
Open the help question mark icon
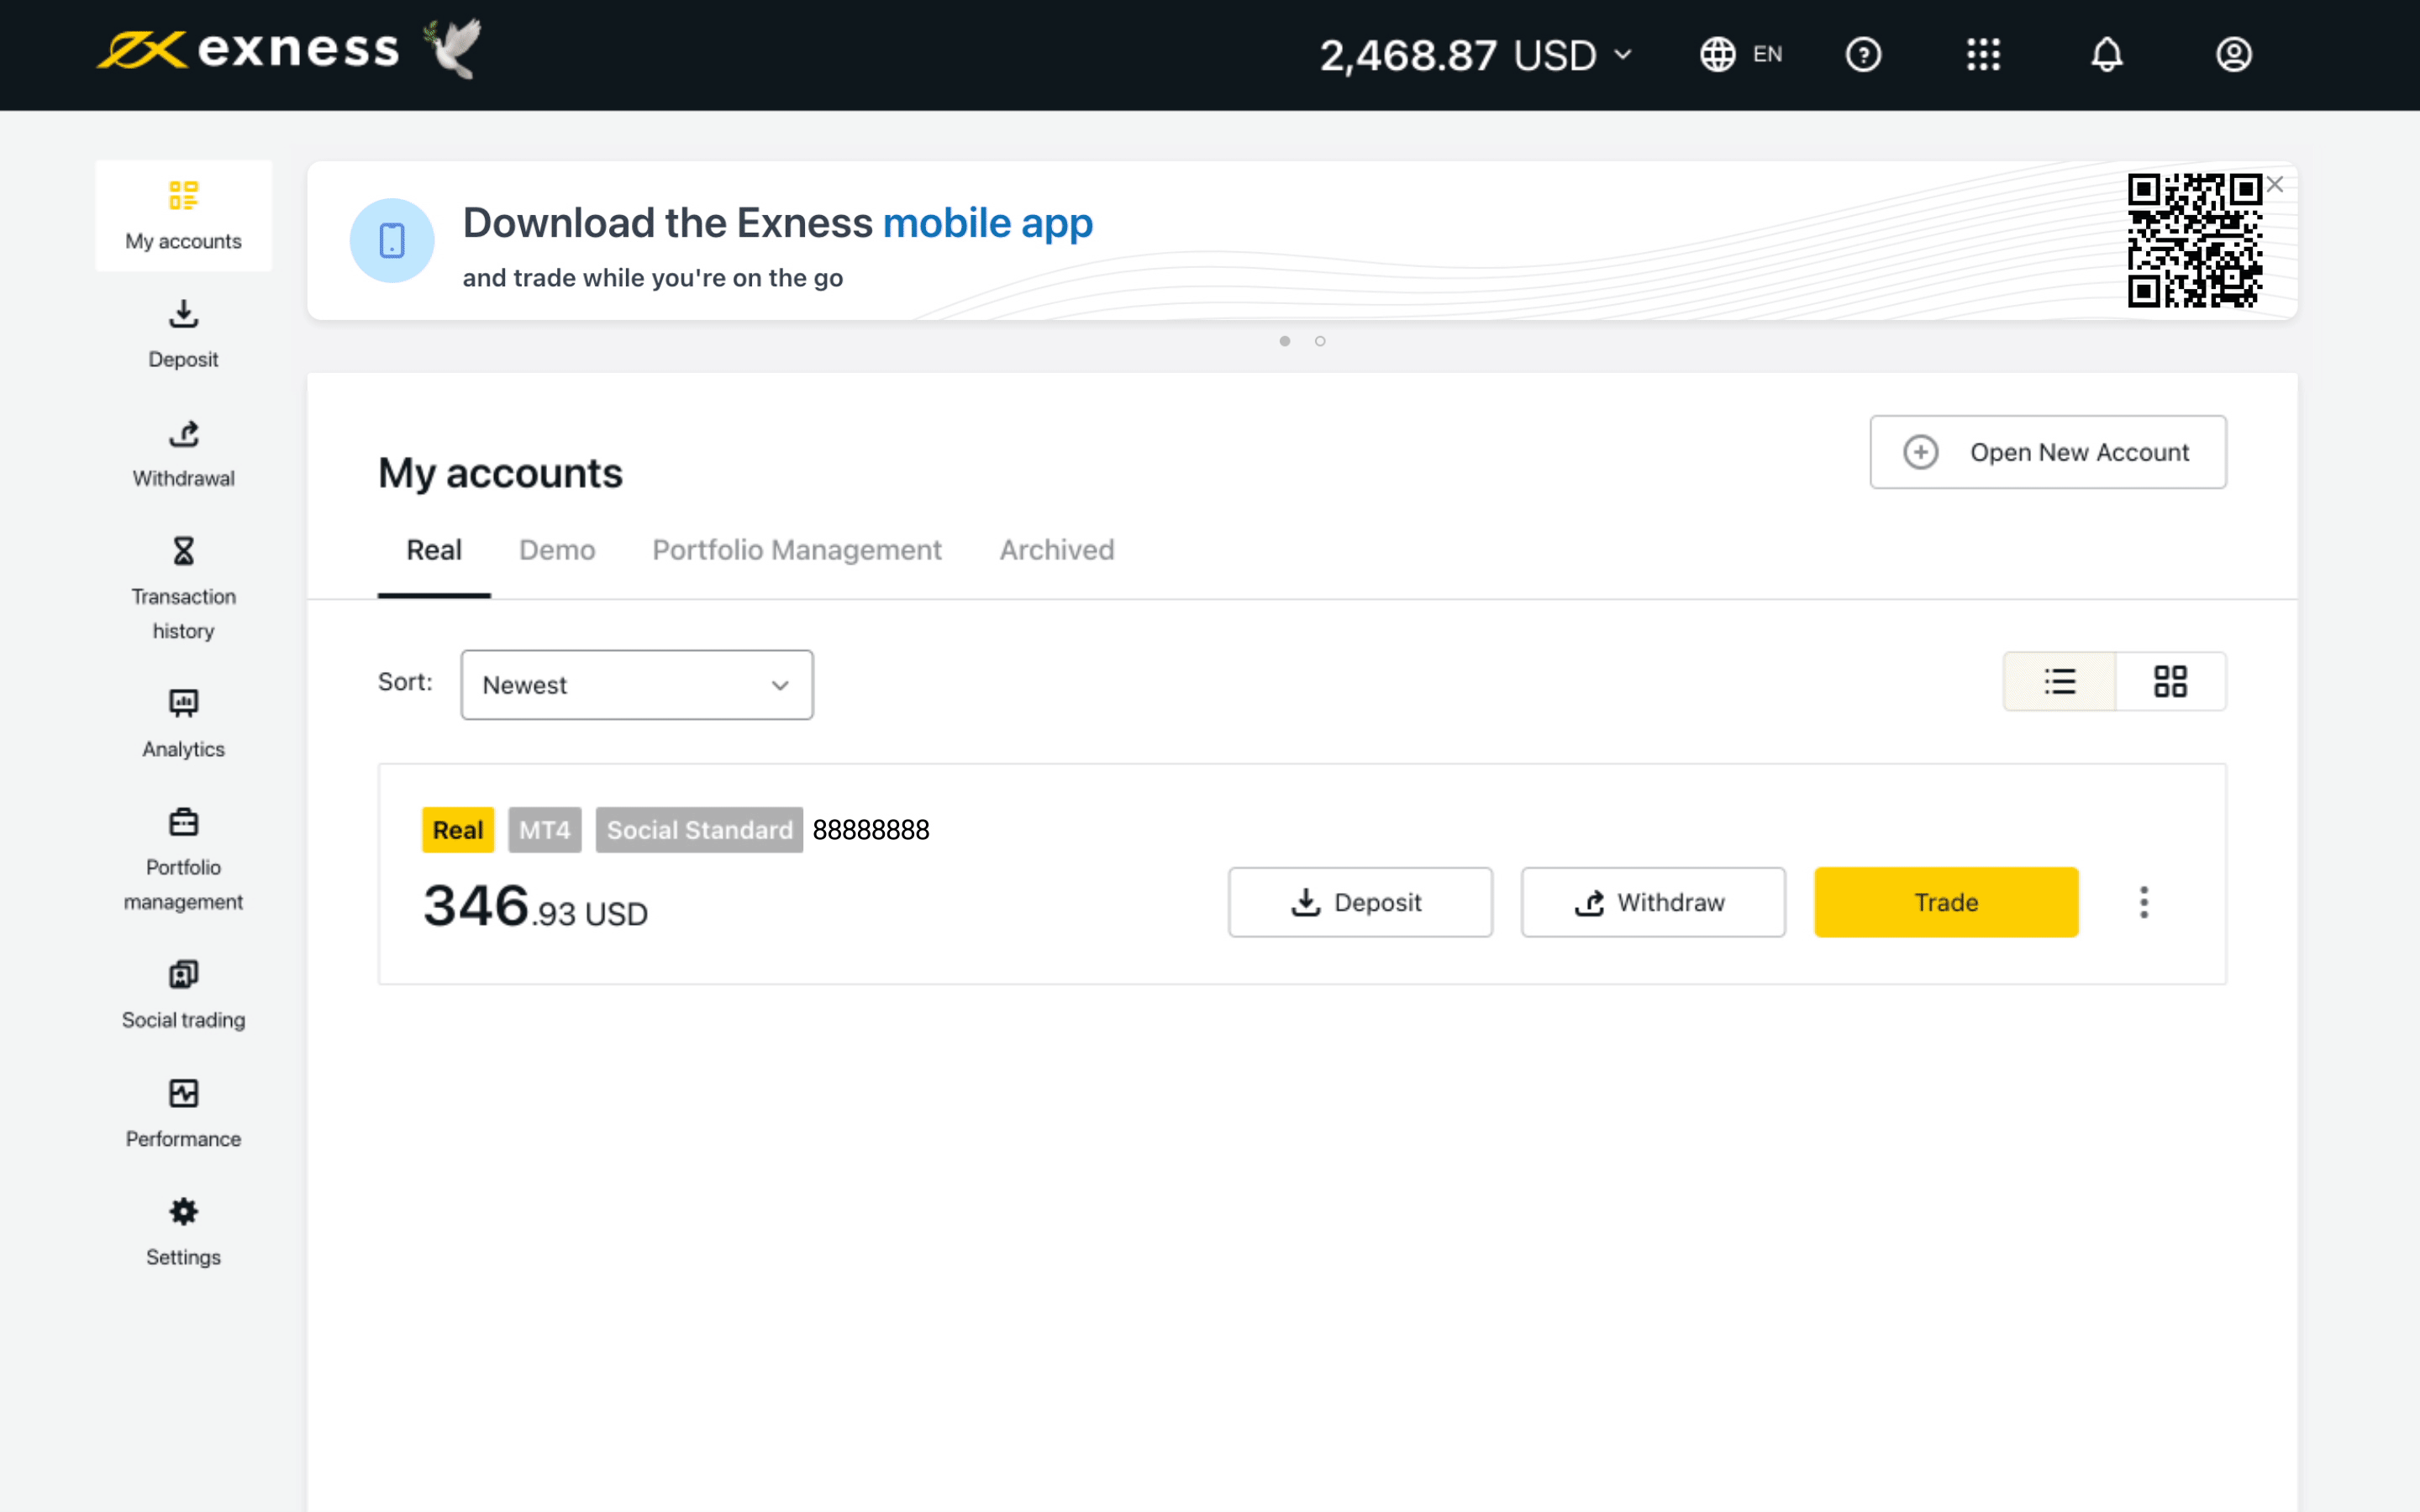(1863, 54)
